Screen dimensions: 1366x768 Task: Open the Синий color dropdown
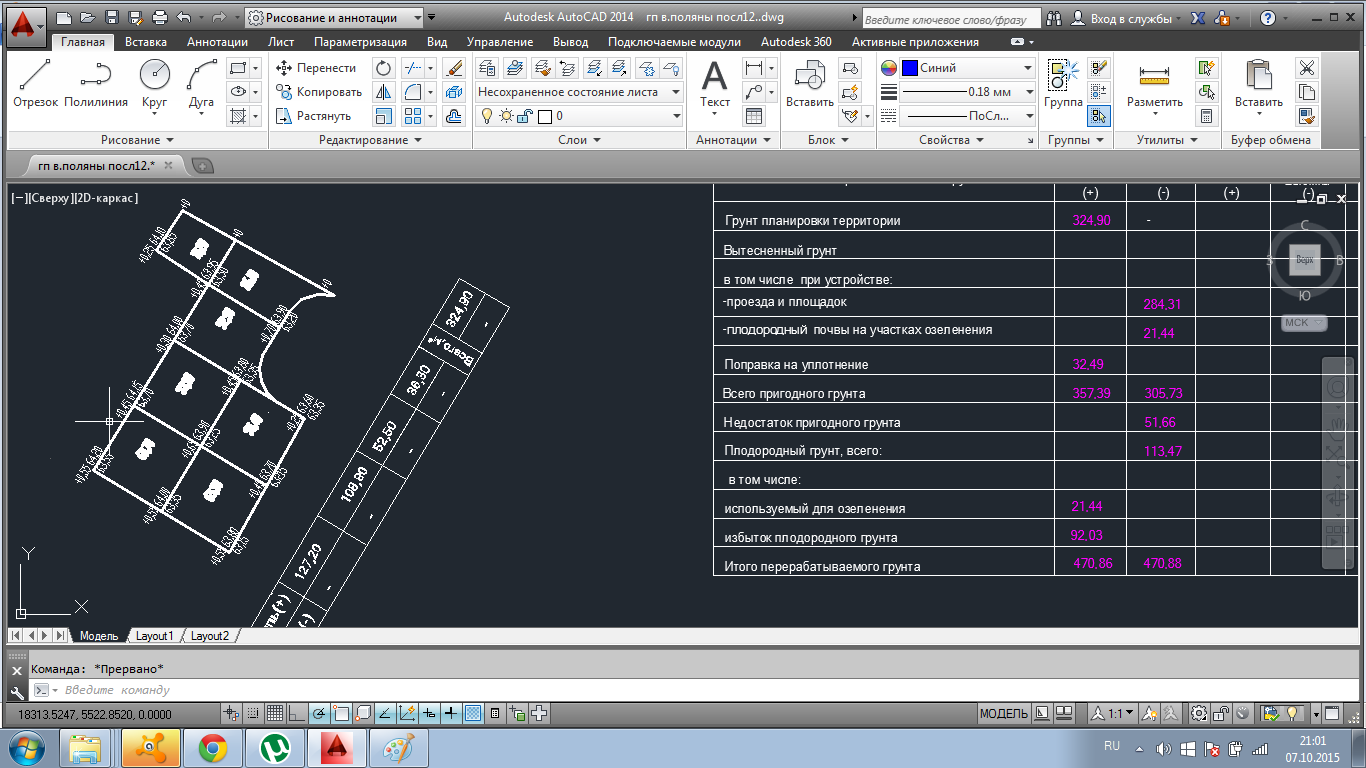1028,68
